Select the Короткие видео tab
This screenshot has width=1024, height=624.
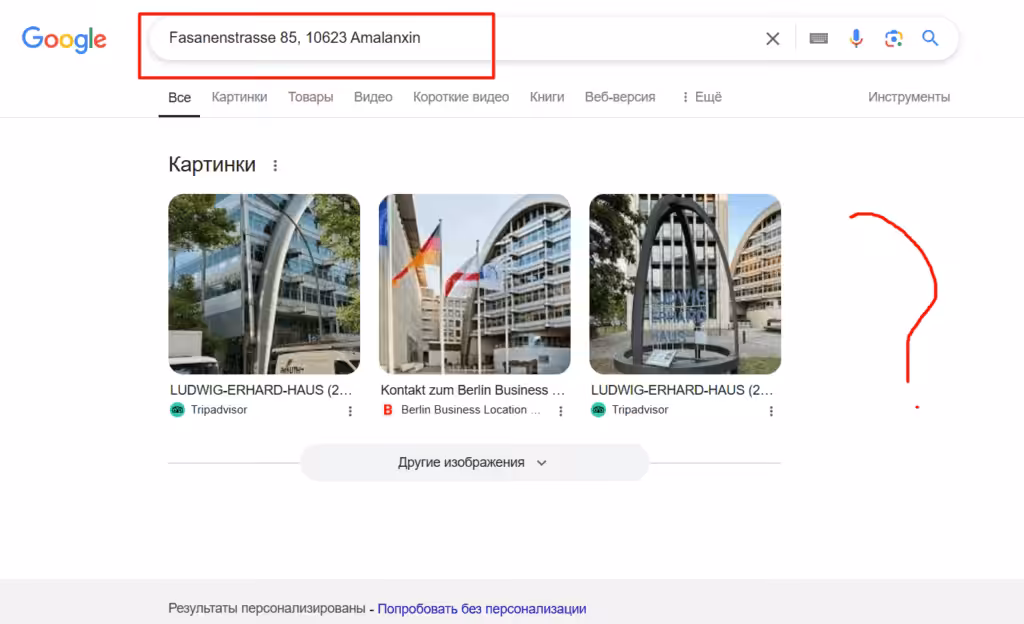point(460,97)
